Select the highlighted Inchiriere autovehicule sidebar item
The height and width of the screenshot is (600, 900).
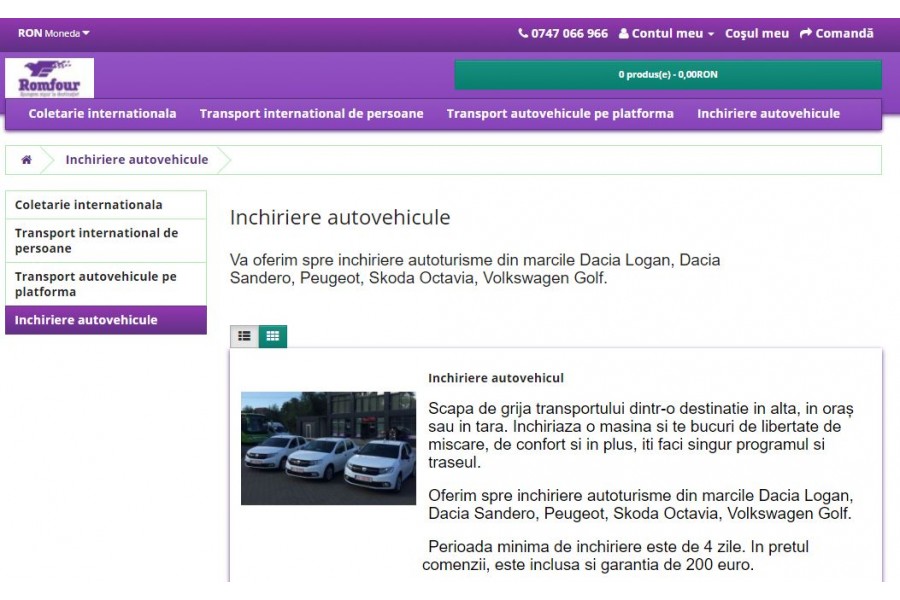point(106,320)
